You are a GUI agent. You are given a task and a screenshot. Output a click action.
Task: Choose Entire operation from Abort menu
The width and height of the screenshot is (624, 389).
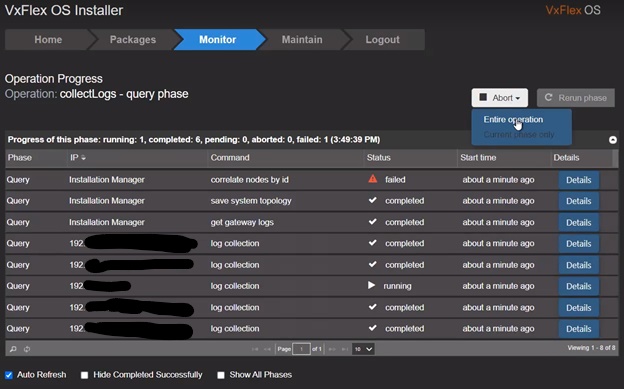point(513,119)
